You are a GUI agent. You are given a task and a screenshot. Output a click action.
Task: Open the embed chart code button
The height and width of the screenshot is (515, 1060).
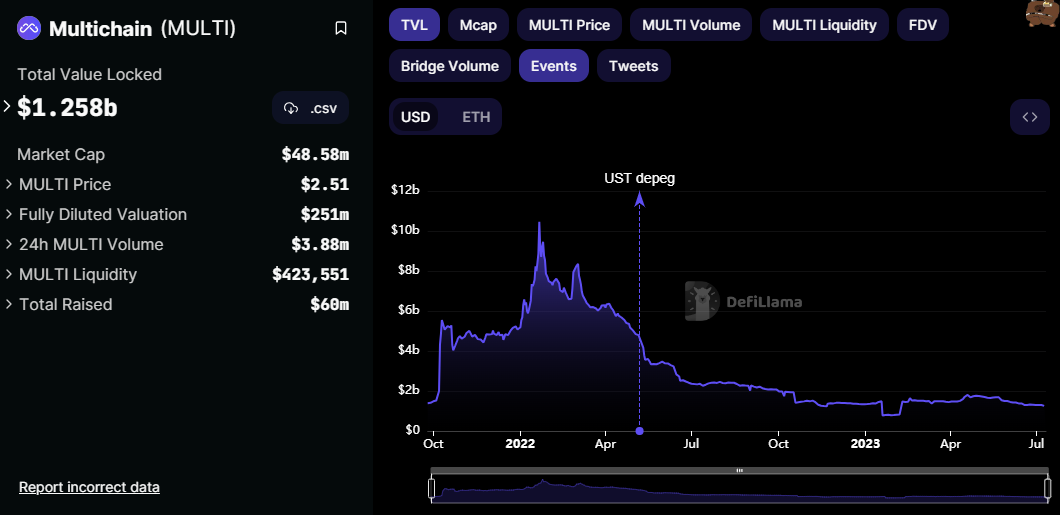tap(1030, 117)
